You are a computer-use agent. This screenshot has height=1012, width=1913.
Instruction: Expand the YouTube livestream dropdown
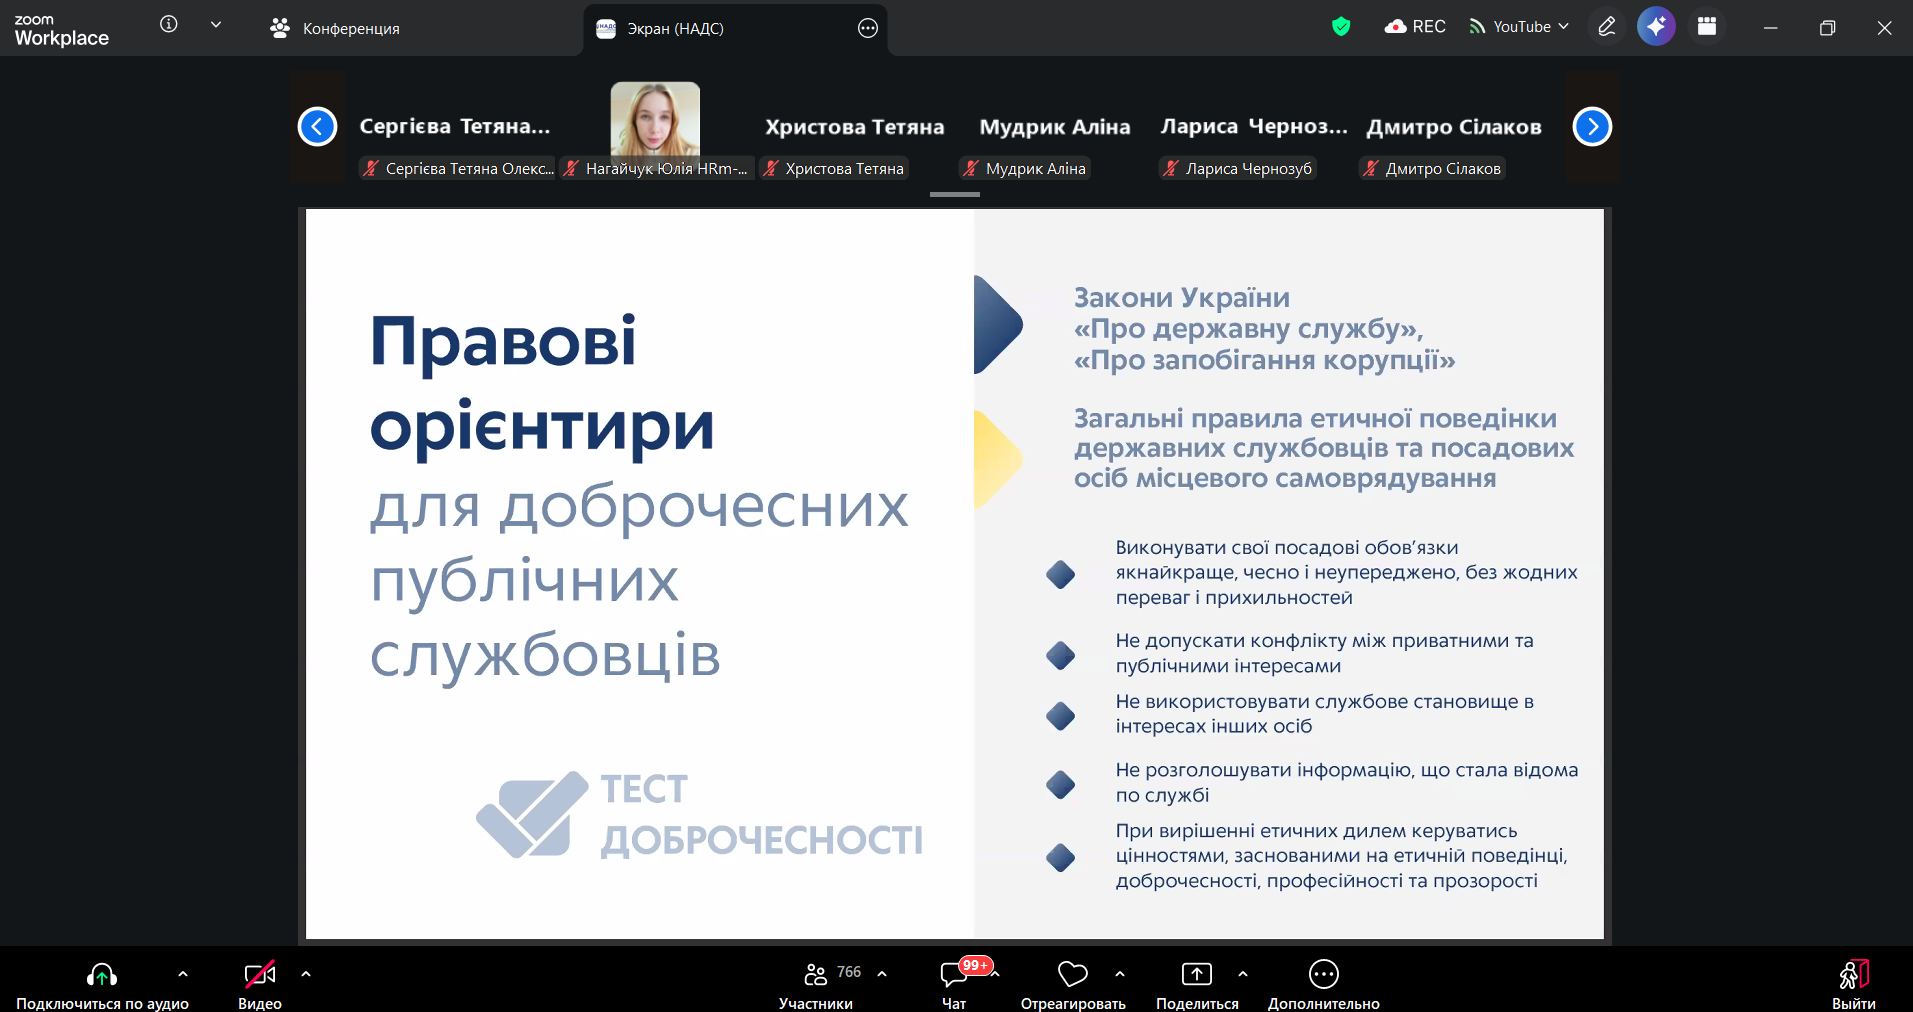[x=1519, y=27]
